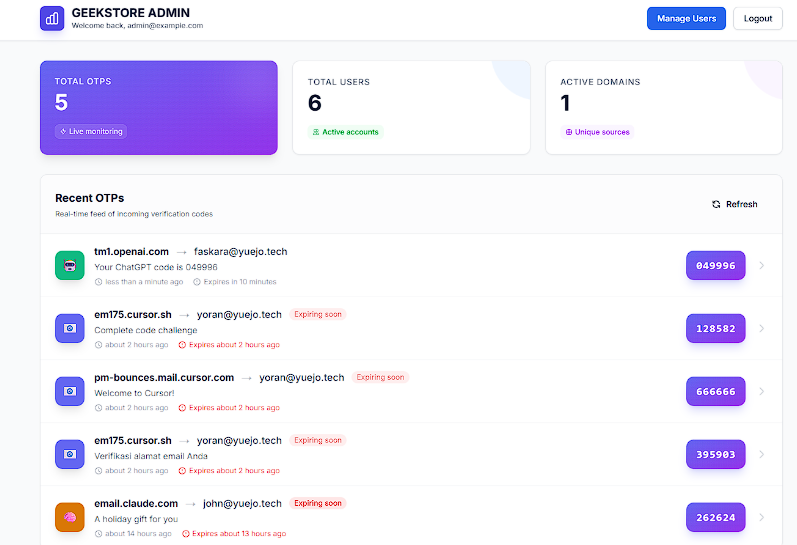Click the blue mail icon for Complete code challenge

pos(70,328)
